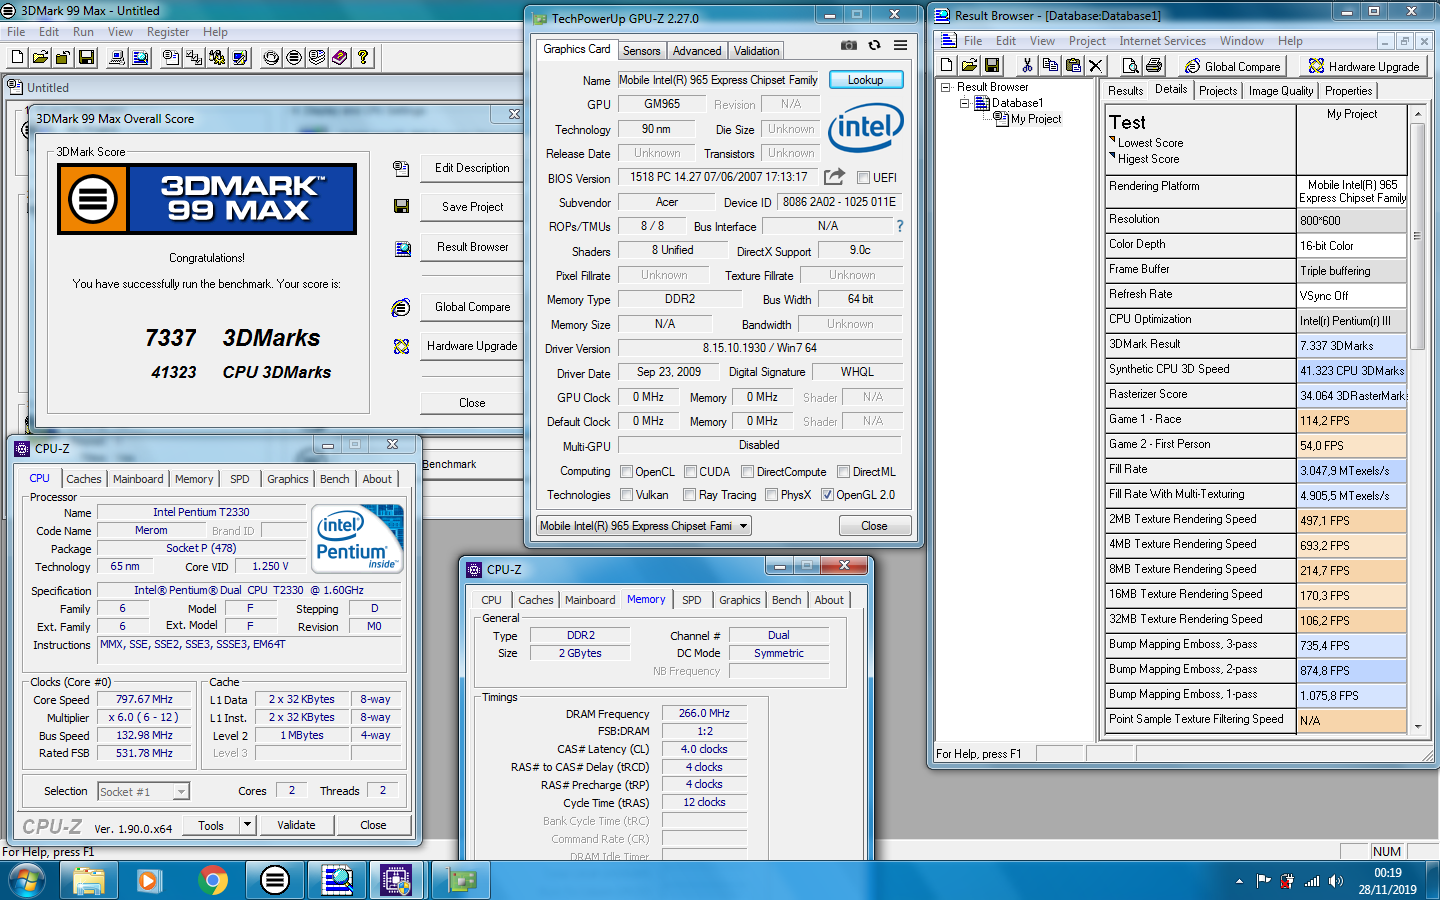Click the yellow question mark icon in 3DMark toolbar

pos(363,57)
